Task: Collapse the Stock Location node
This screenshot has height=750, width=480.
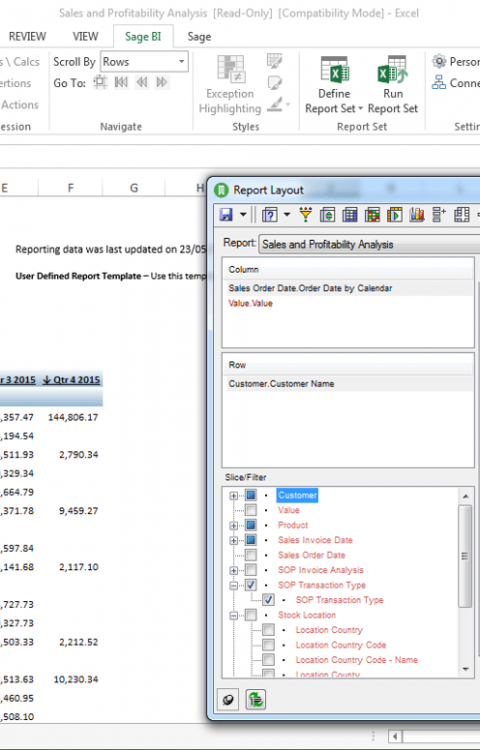Action: [233, 615]
